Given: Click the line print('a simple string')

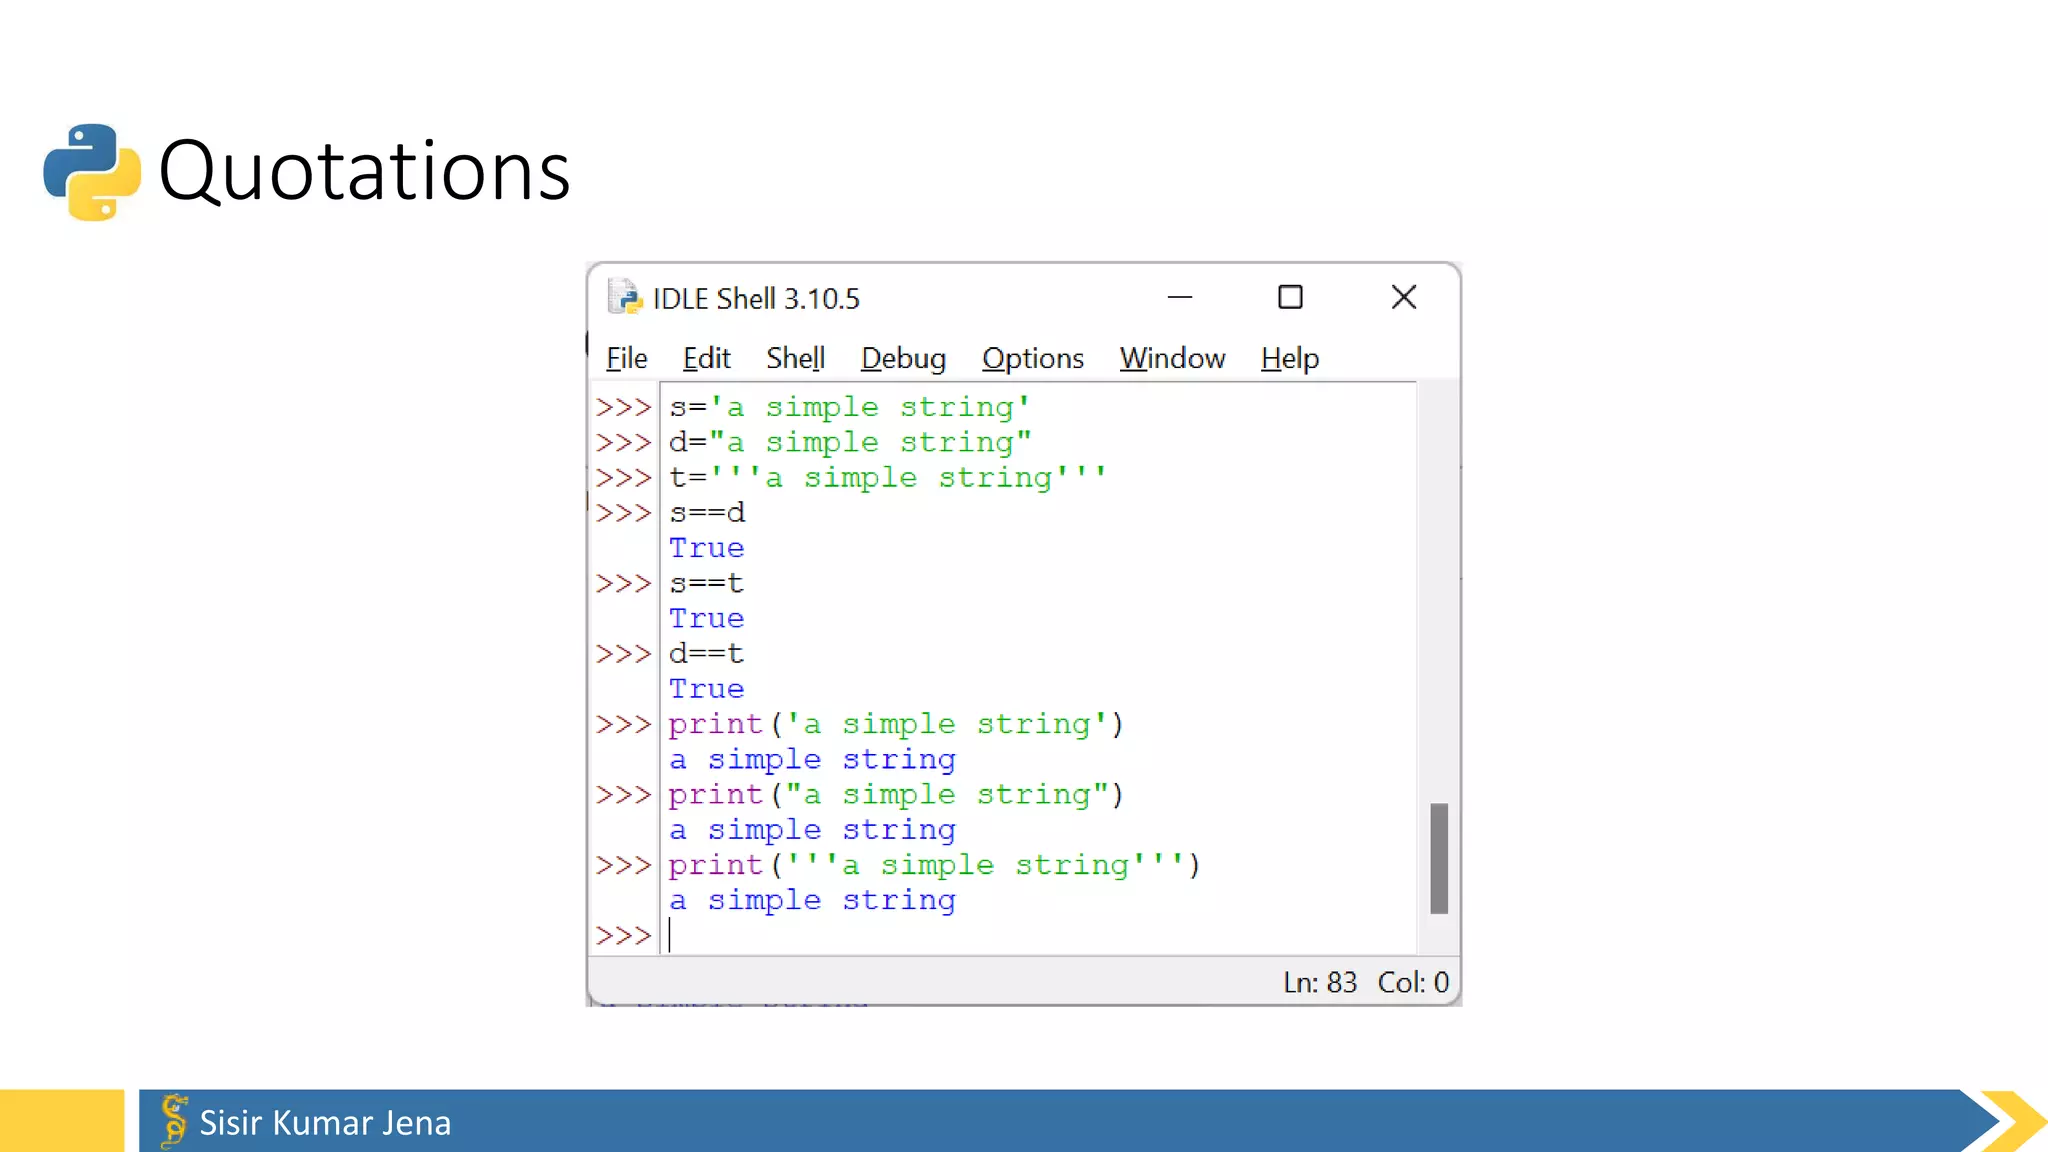Looking at the screenshot, I should [x=896, y=724].
